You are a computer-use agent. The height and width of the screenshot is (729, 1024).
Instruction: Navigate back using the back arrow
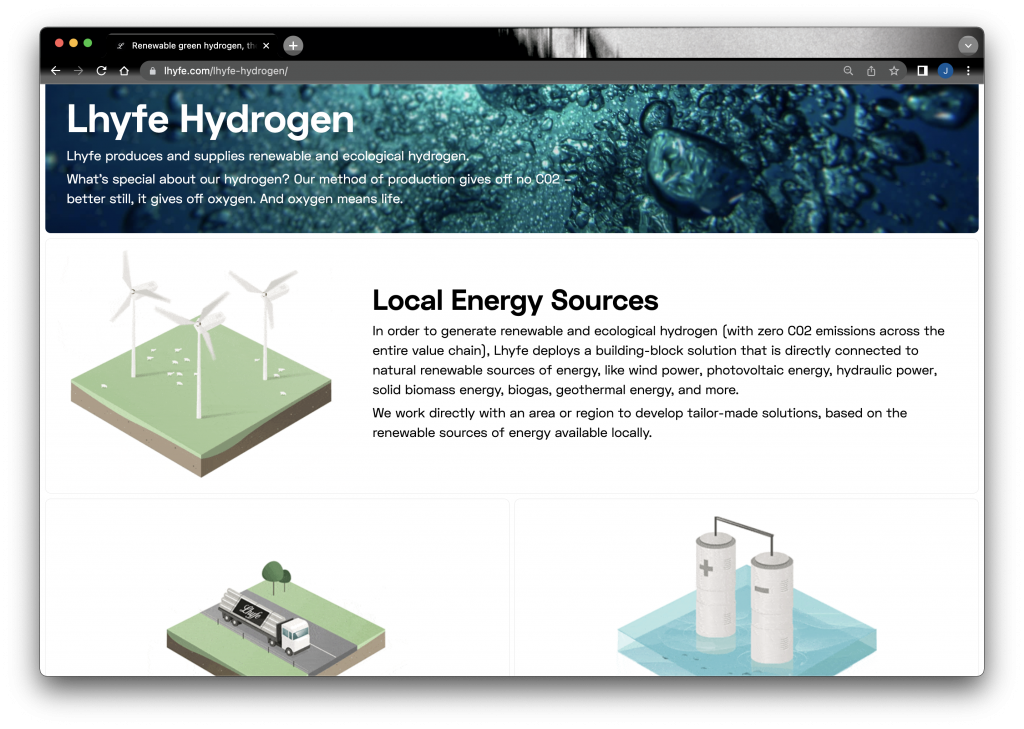(x=55, y=70)
